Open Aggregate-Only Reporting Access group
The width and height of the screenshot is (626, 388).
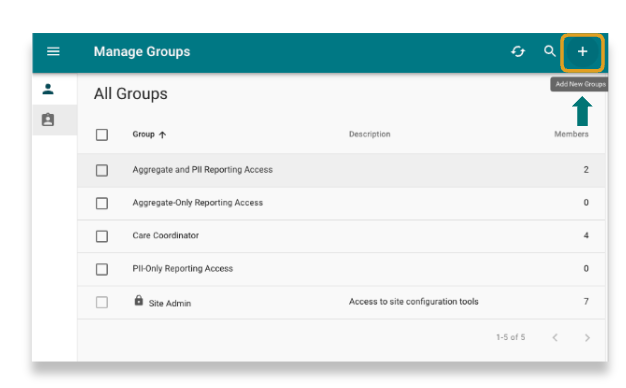(198, 203)
